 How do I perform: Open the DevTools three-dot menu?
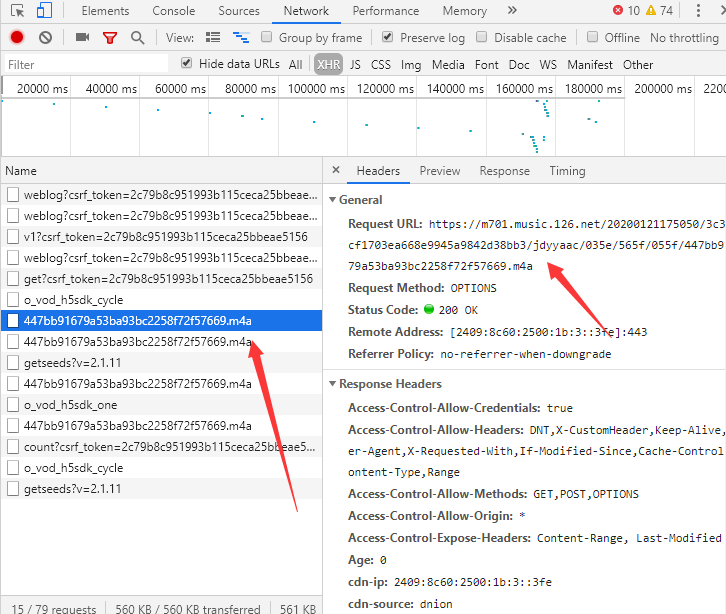pyautogui.click(x=698, y=11)
